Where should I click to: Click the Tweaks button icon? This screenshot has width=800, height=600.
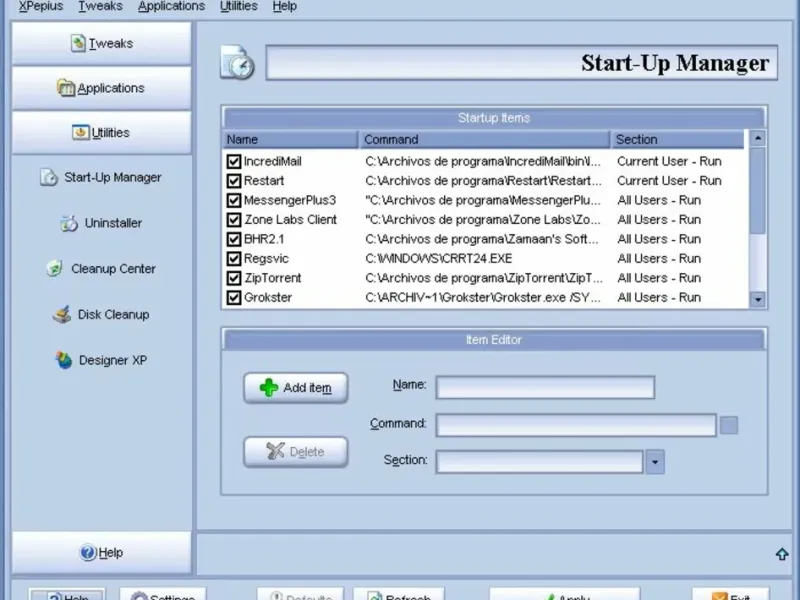click(x=78, y=43)
